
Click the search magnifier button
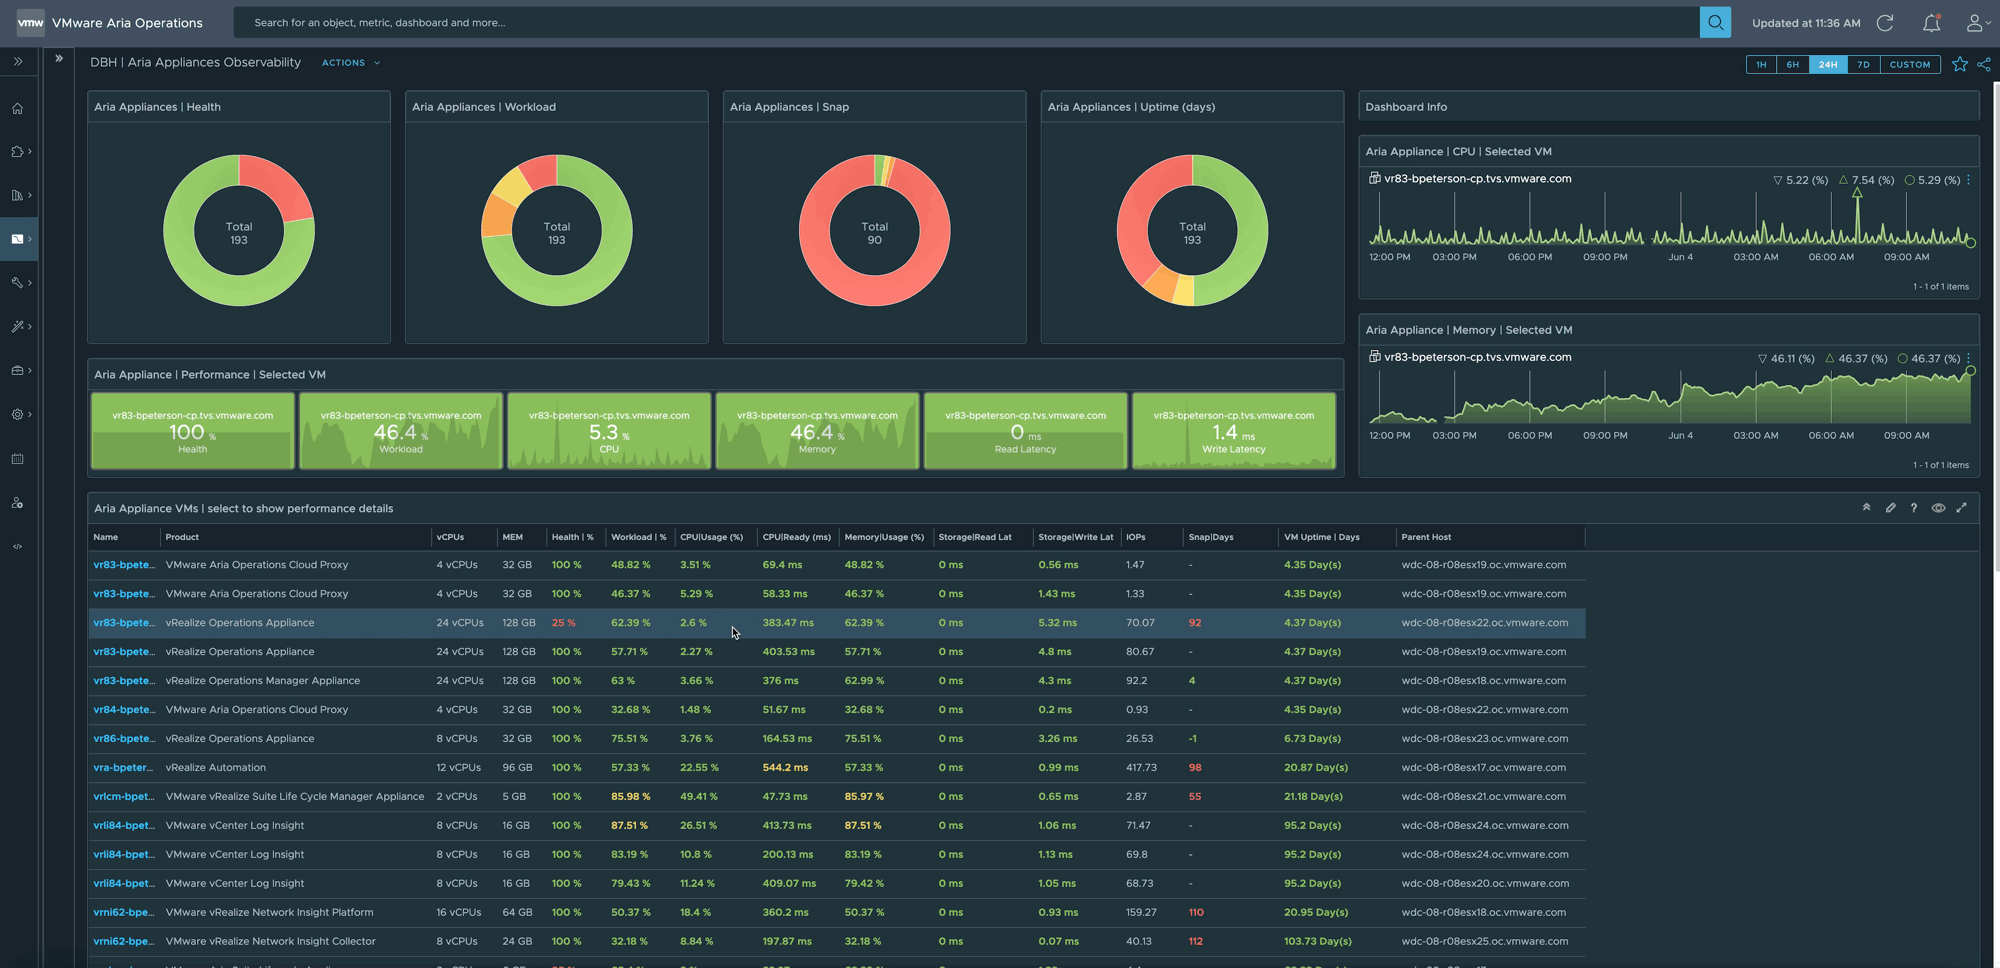(x=1715, y=22)
